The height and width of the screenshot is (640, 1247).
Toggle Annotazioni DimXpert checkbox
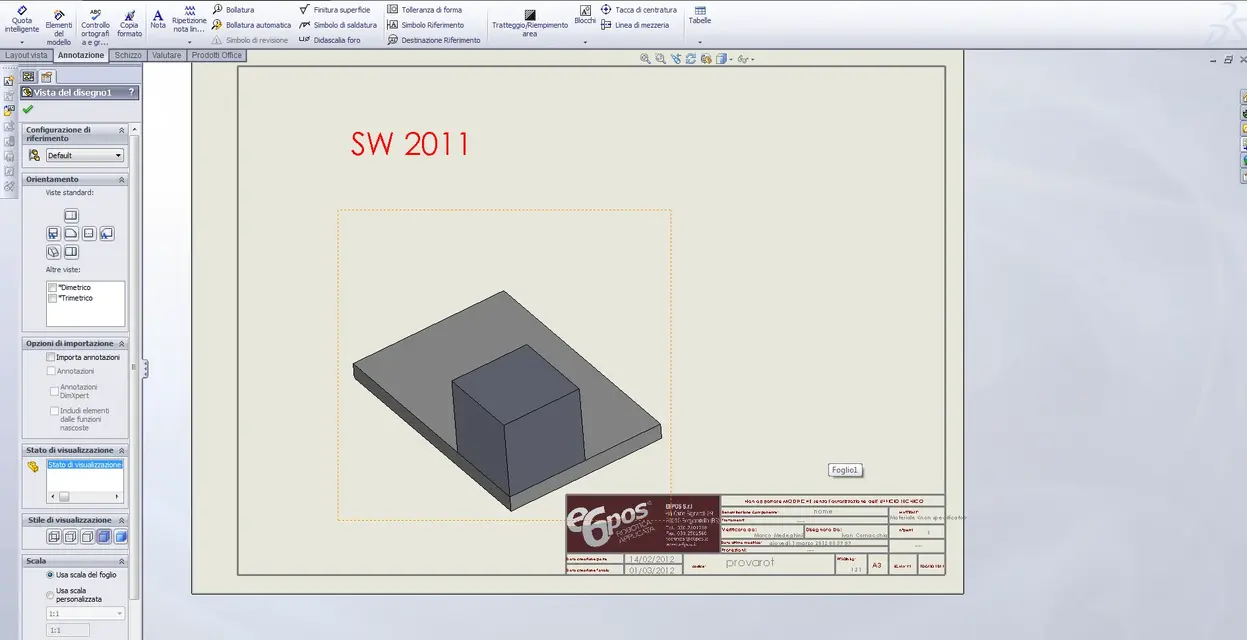click(54, 391)
